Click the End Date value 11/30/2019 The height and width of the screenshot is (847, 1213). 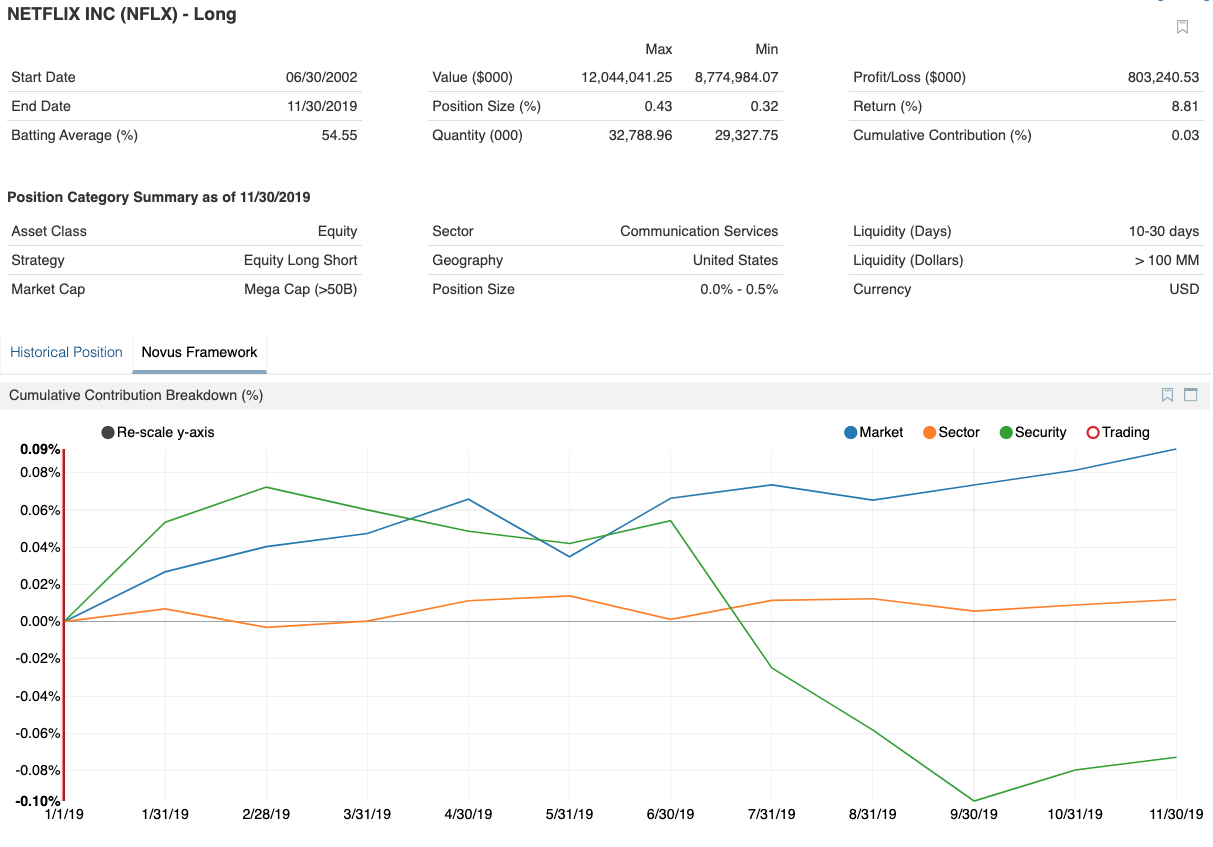point(321,106)
